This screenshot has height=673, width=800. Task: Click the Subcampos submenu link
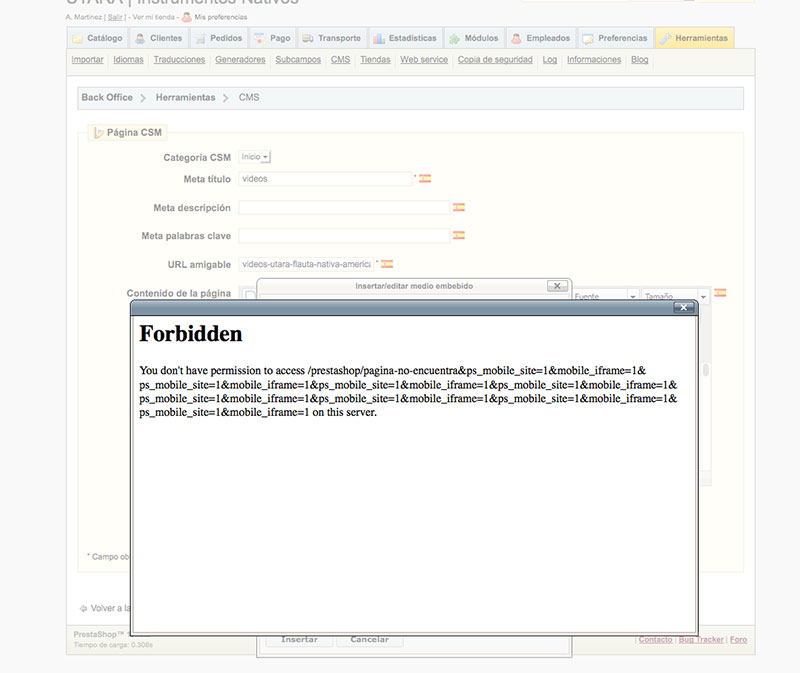(298, 60)
